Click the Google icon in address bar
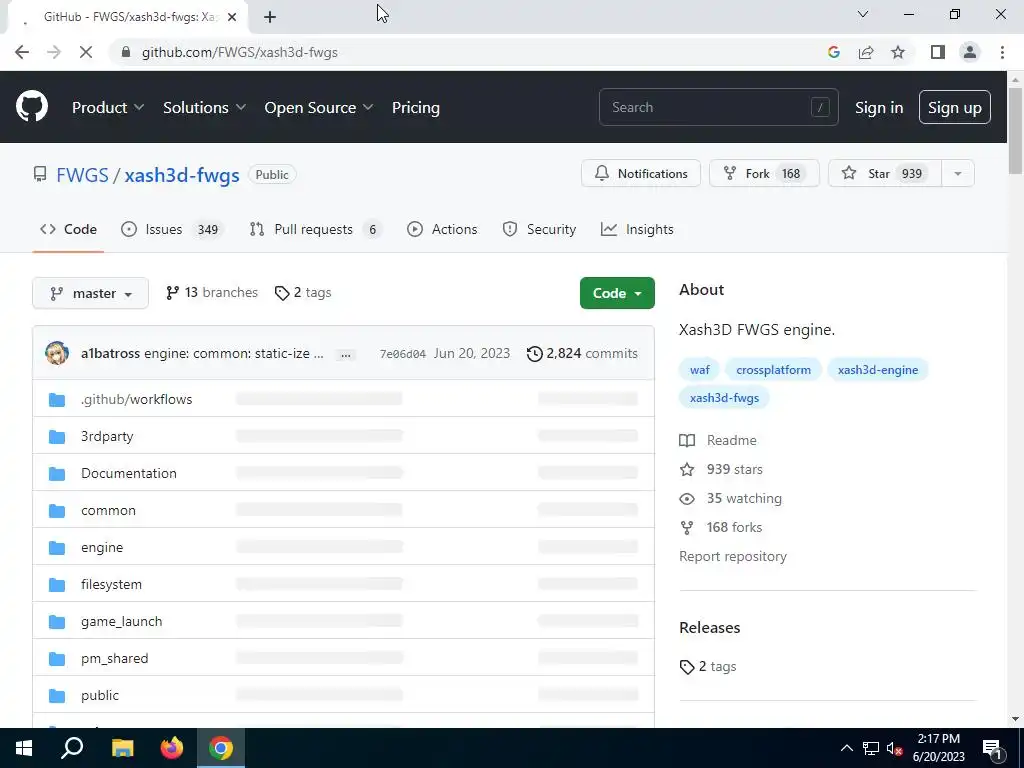This screenshot has width=1024, height=768. pyautogui.click(x=833, y=52)
